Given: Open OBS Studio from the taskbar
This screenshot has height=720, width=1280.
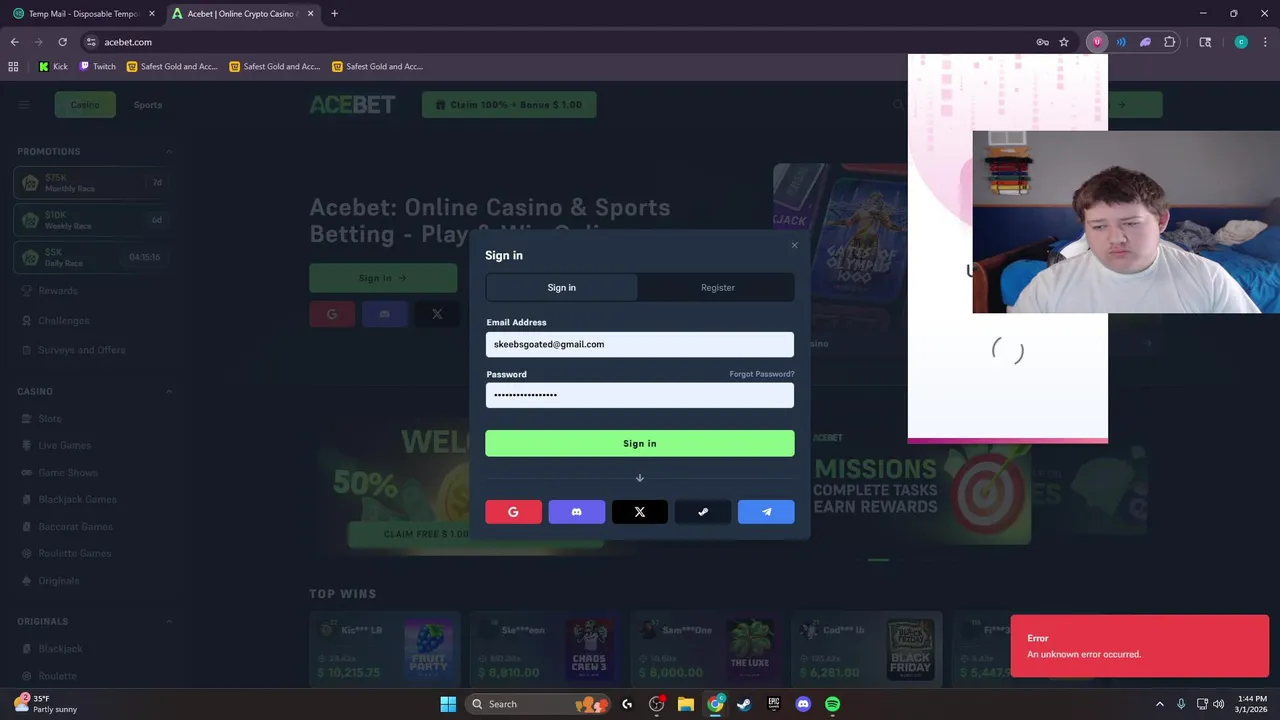Looking at the screenshot, I should (657, 704).
